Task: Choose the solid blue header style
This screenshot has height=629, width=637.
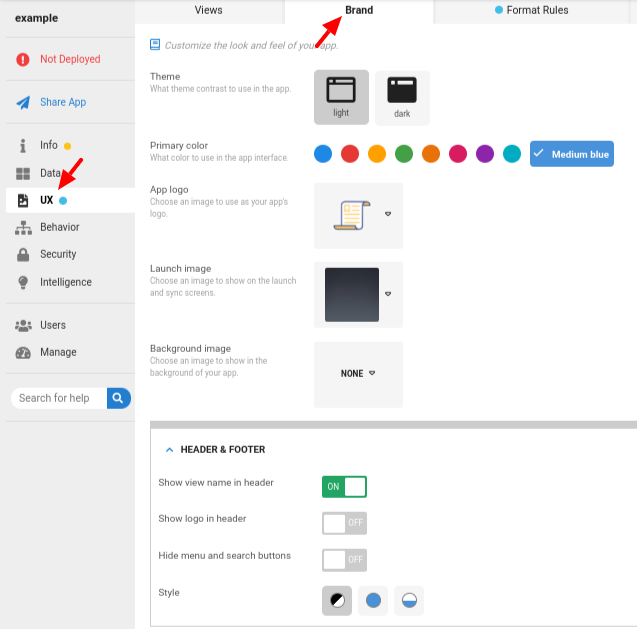Action: 373,601
